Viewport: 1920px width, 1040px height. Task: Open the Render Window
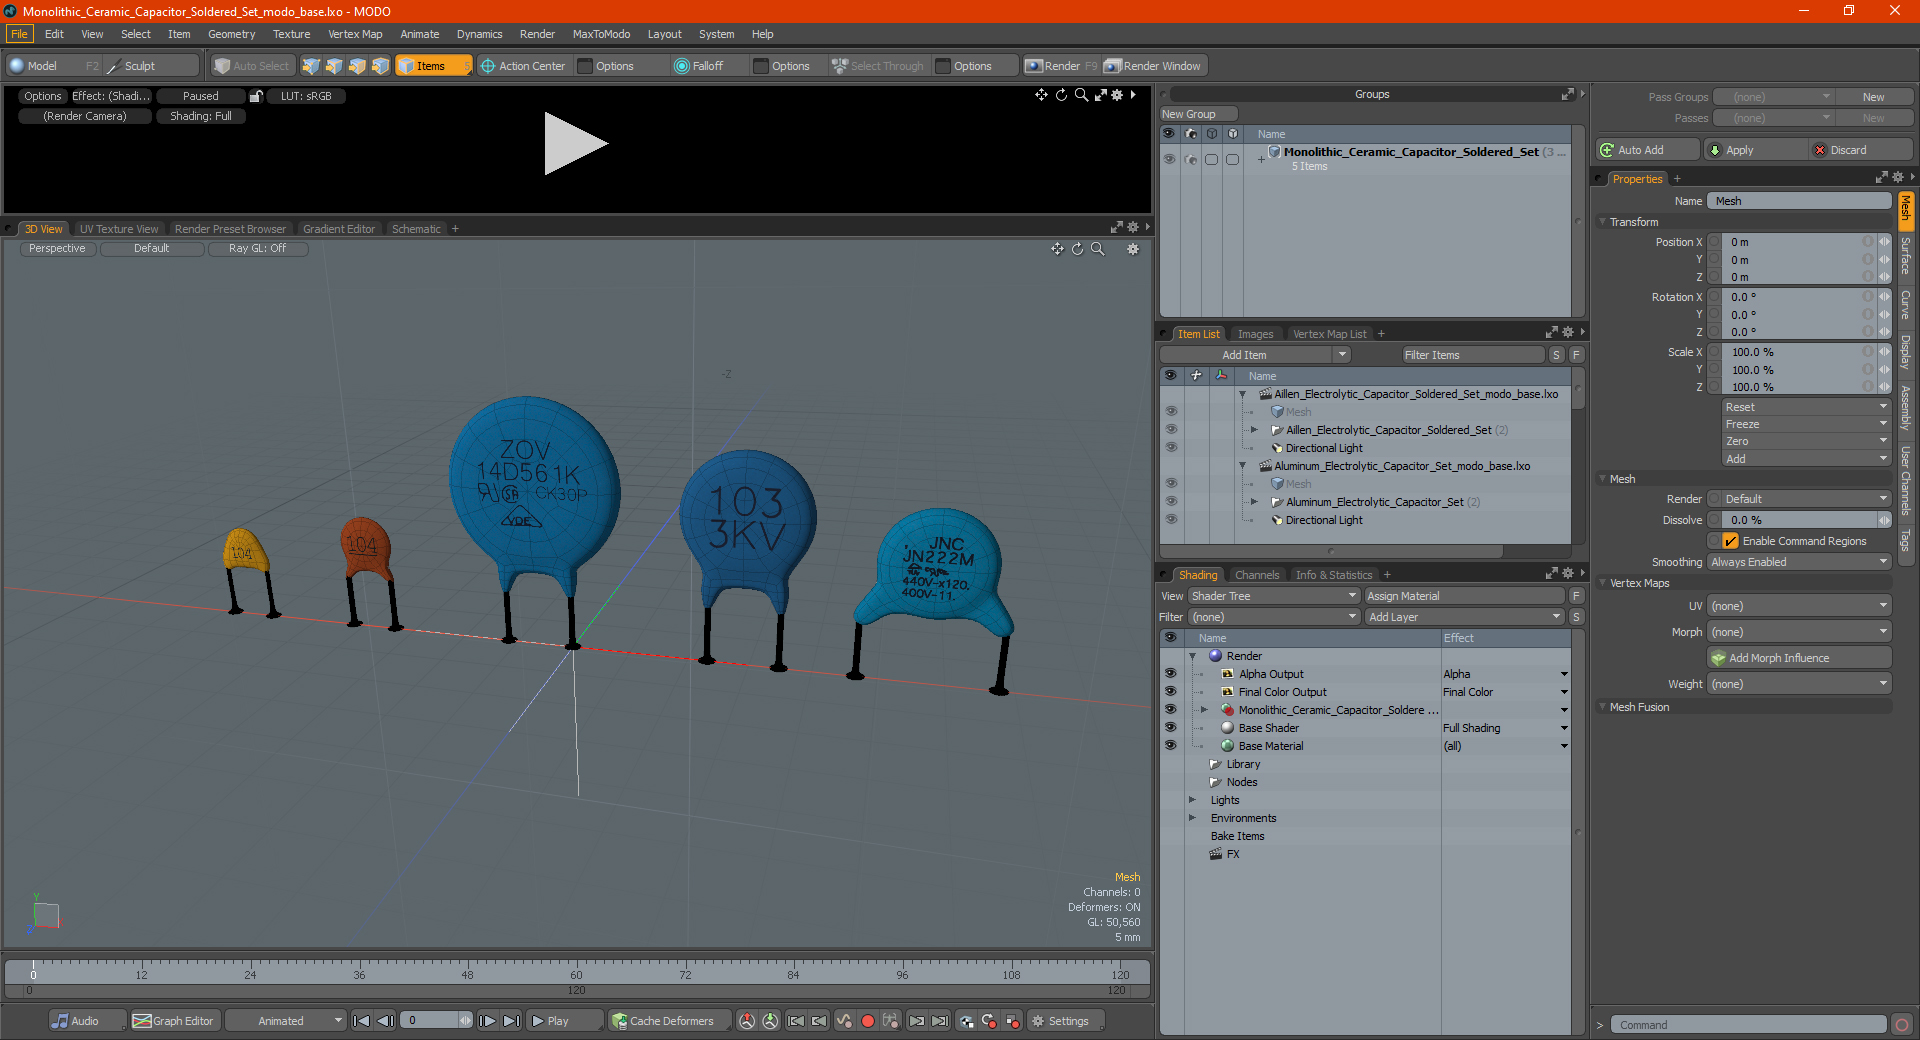(x=1154, y=66)
